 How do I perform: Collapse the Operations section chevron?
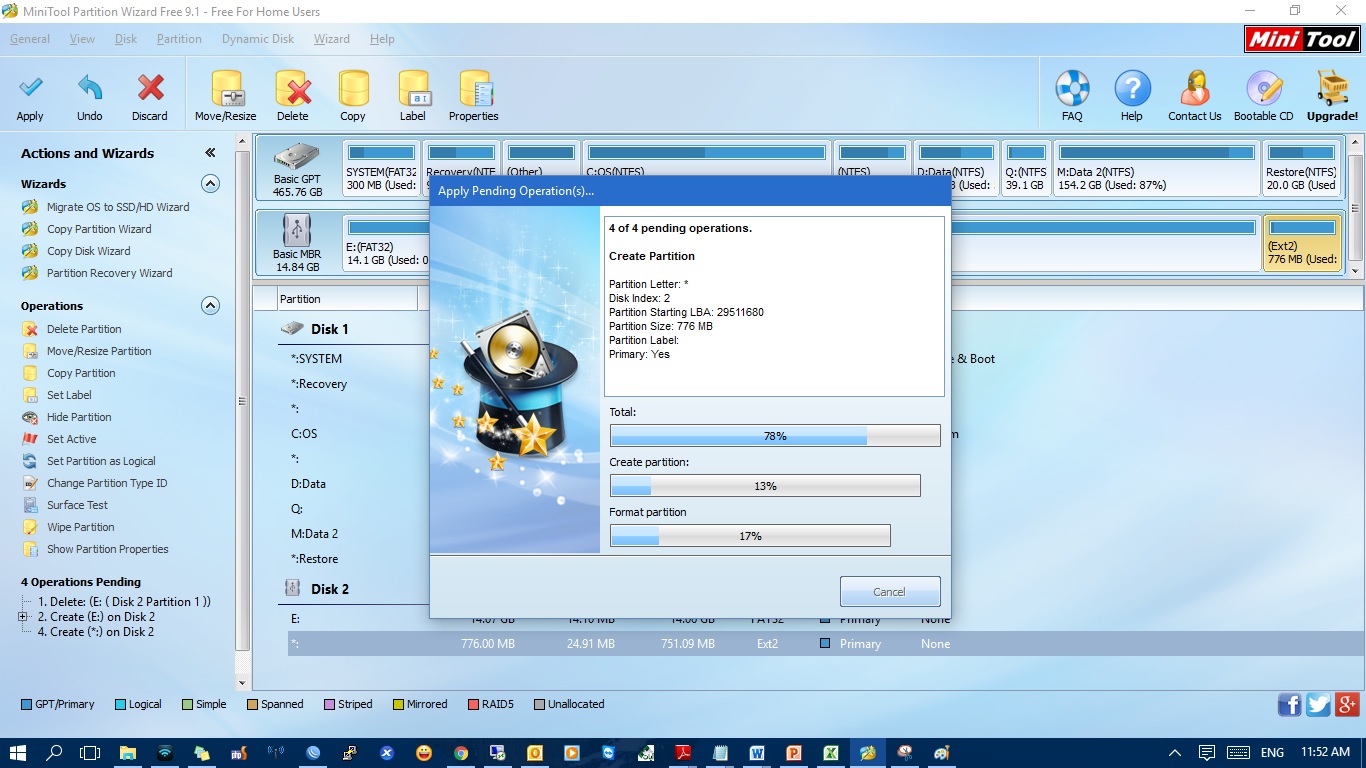point(210,306)
